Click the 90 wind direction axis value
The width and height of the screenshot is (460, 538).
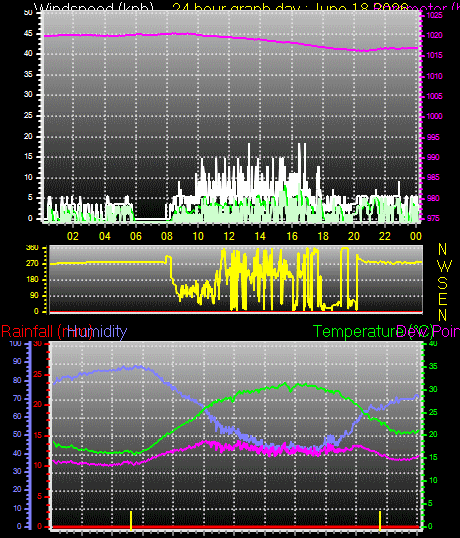[x=34, y=295]
